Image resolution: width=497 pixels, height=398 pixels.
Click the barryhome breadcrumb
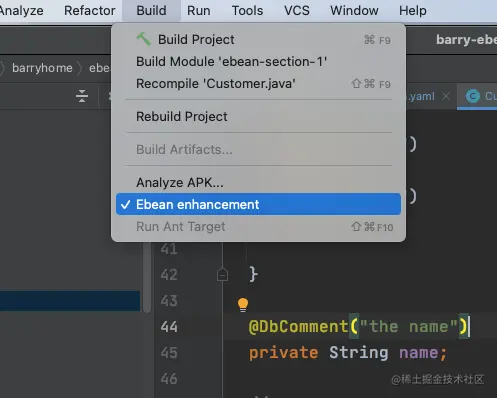pos(42,68)
